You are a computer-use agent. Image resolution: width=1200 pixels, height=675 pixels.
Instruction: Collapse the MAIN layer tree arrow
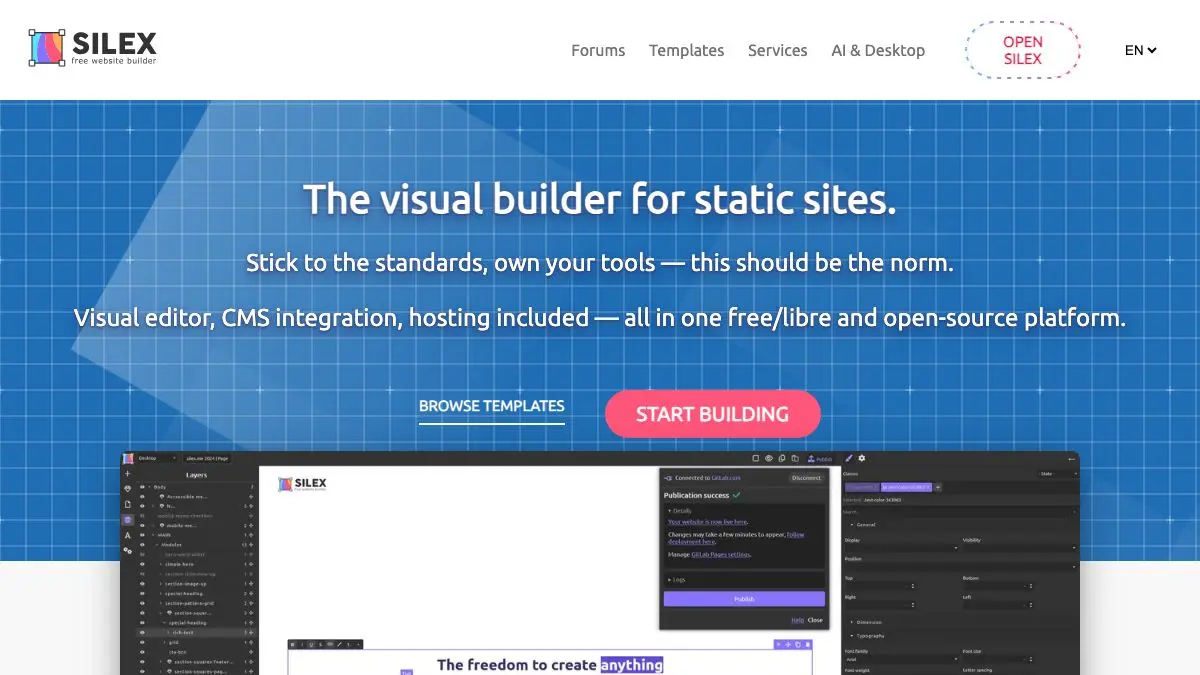pos(153,535)
